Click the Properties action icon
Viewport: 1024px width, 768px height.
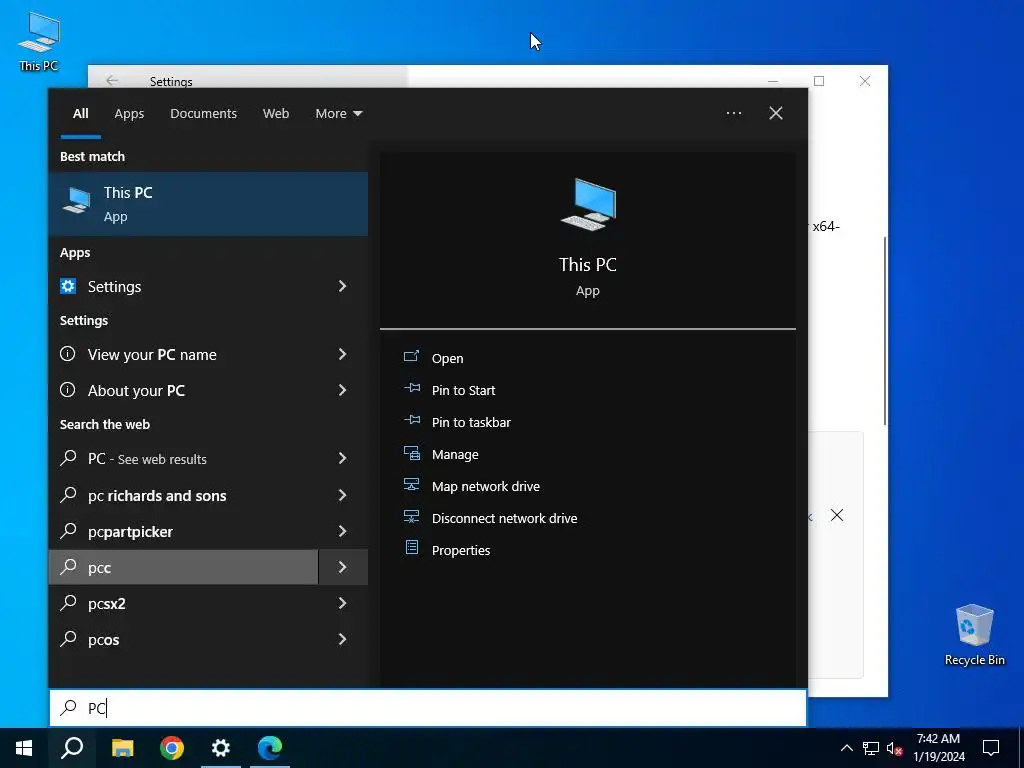[411, 547]
